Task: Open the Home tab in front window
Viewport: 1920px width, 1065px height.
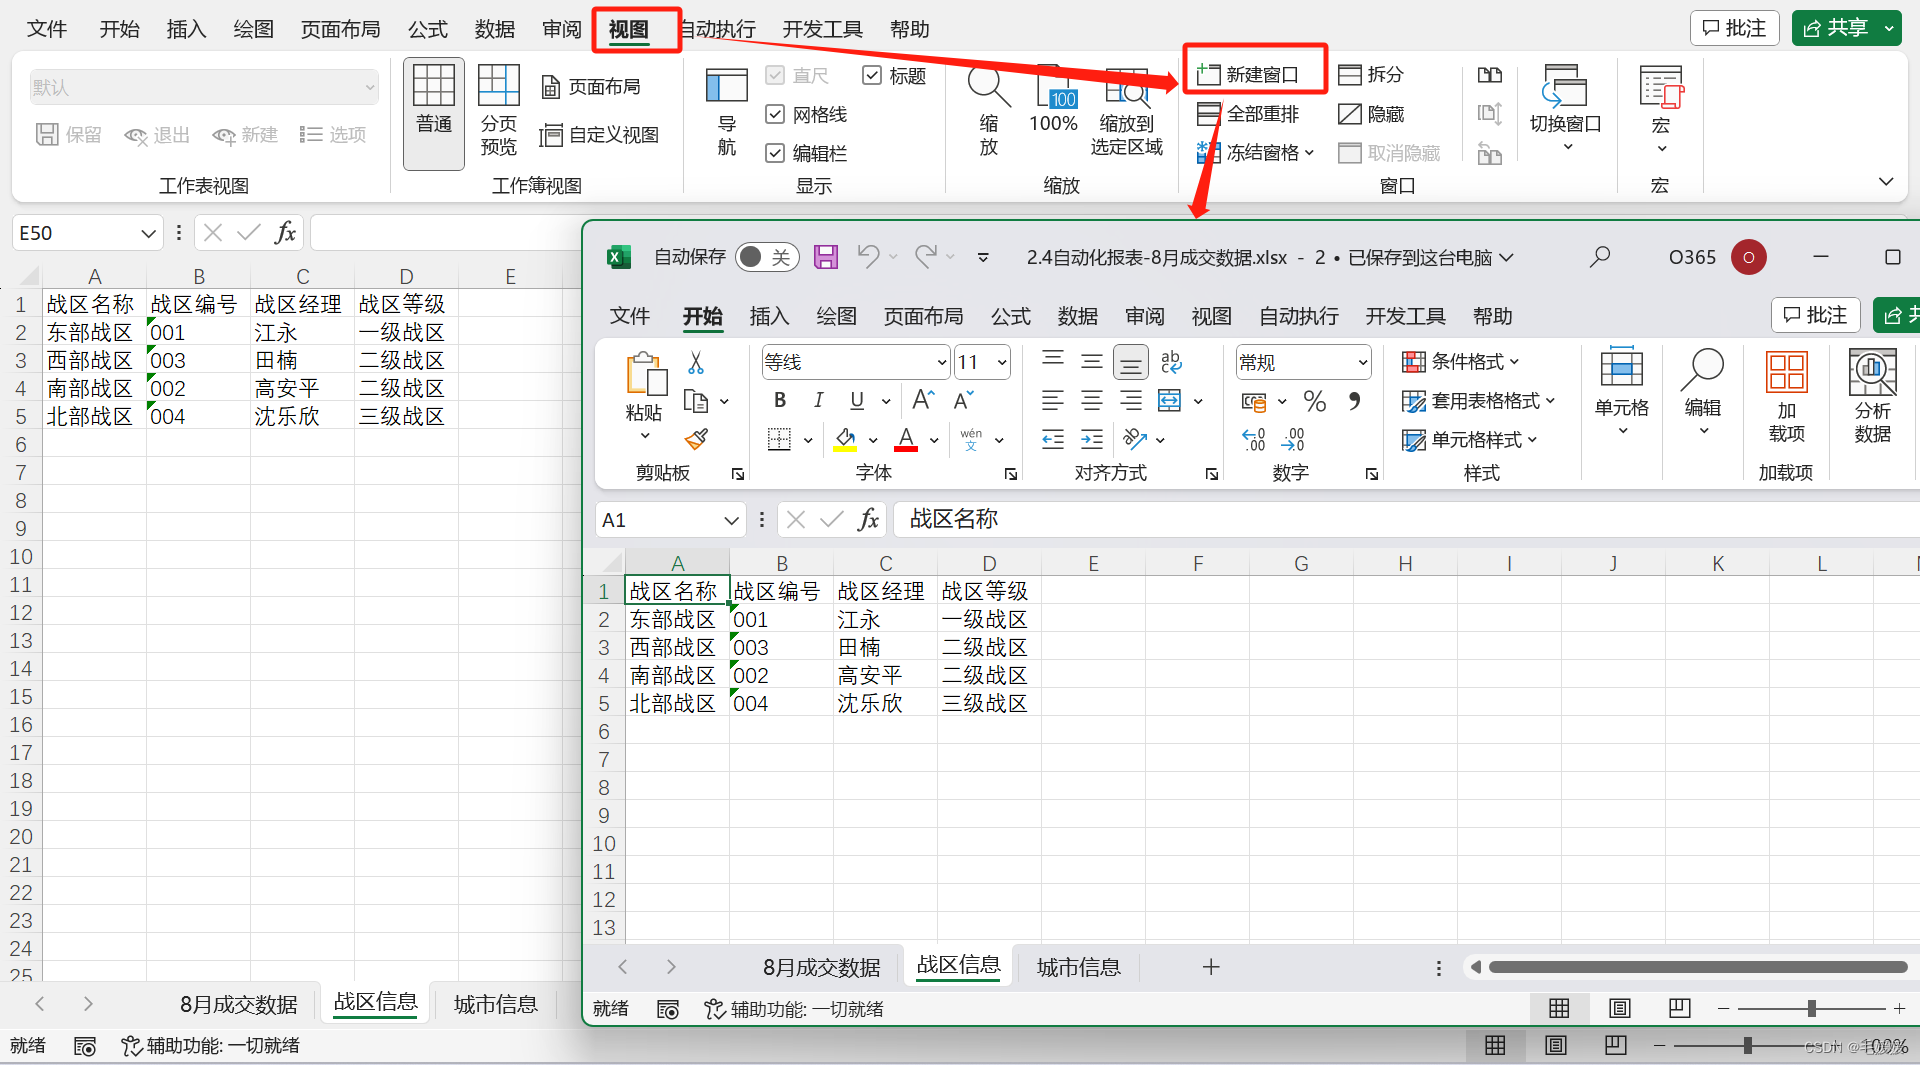Action: [x=702, y=316]
